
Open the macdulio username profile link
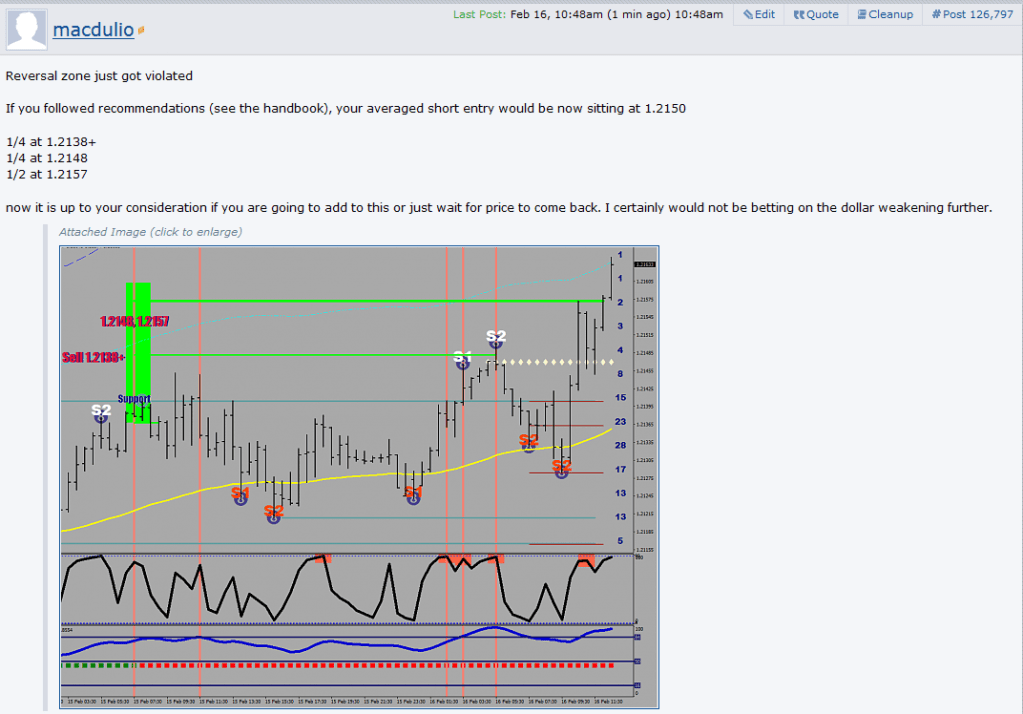pyautogui.click(x=93, y=30)
